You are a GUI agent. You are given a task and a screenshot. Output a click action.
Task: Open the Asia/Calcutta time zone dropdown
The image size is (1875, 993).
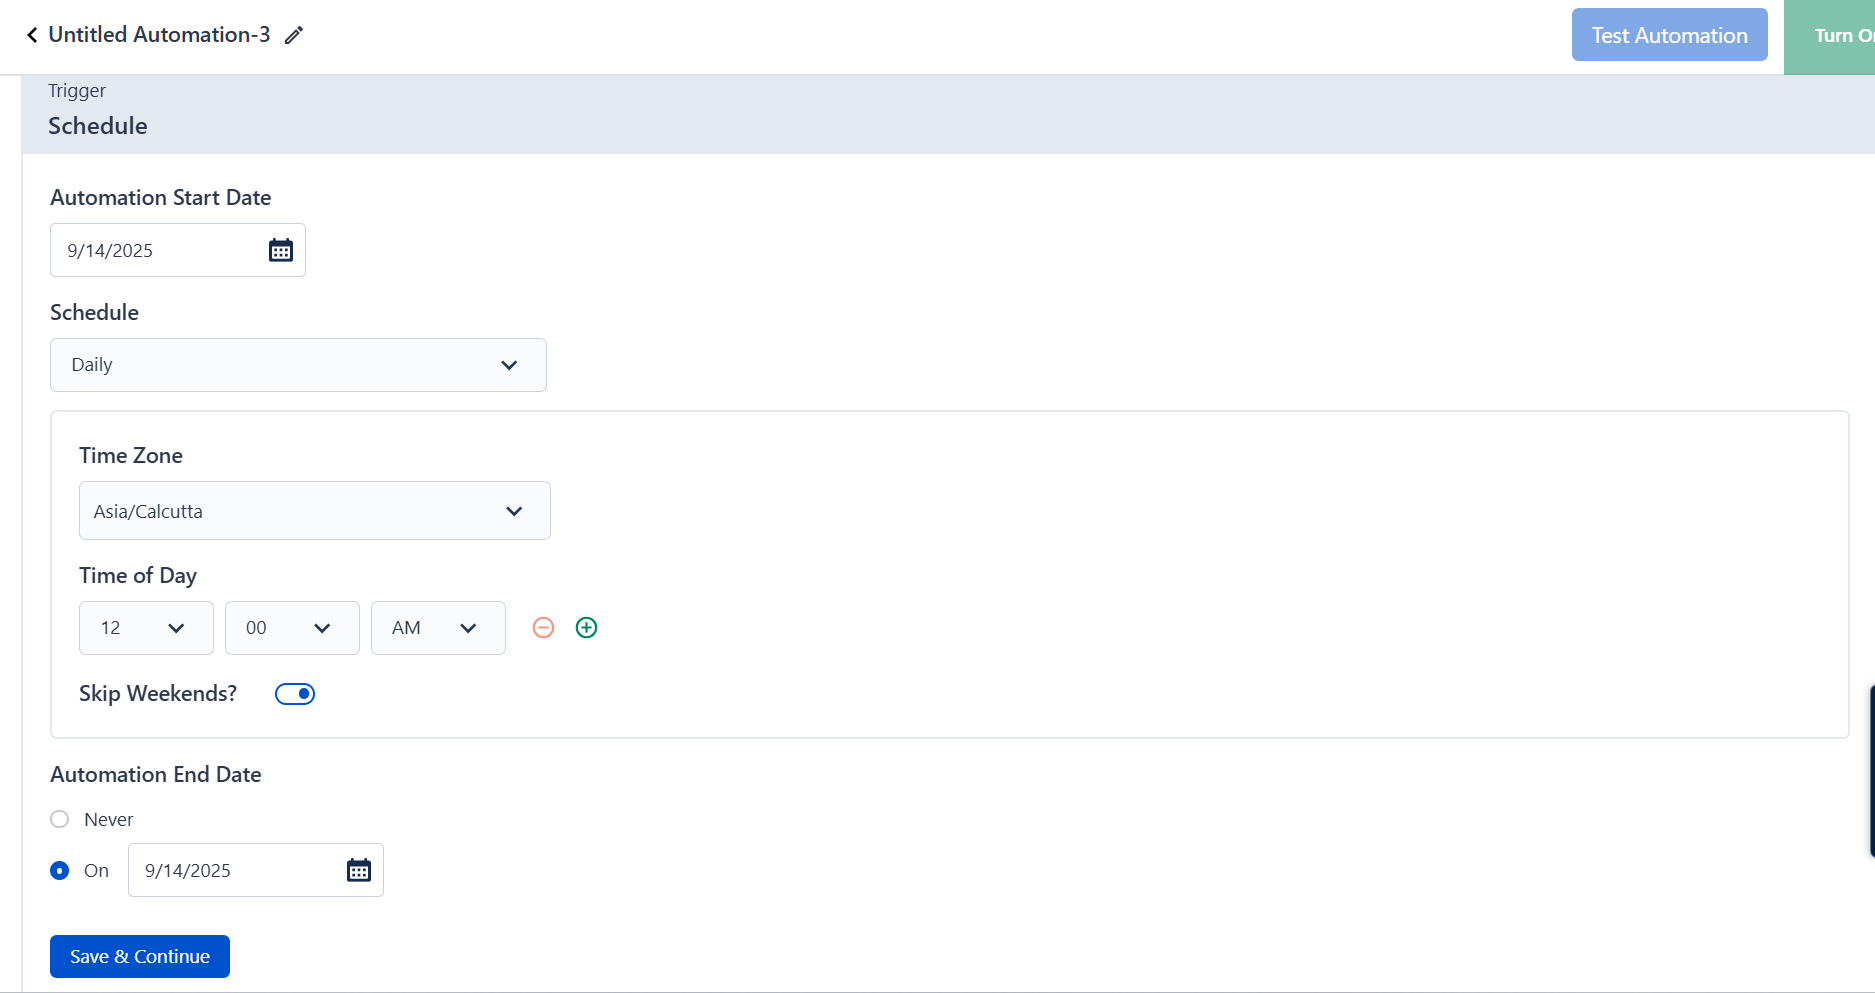click(x=314, y=511)
